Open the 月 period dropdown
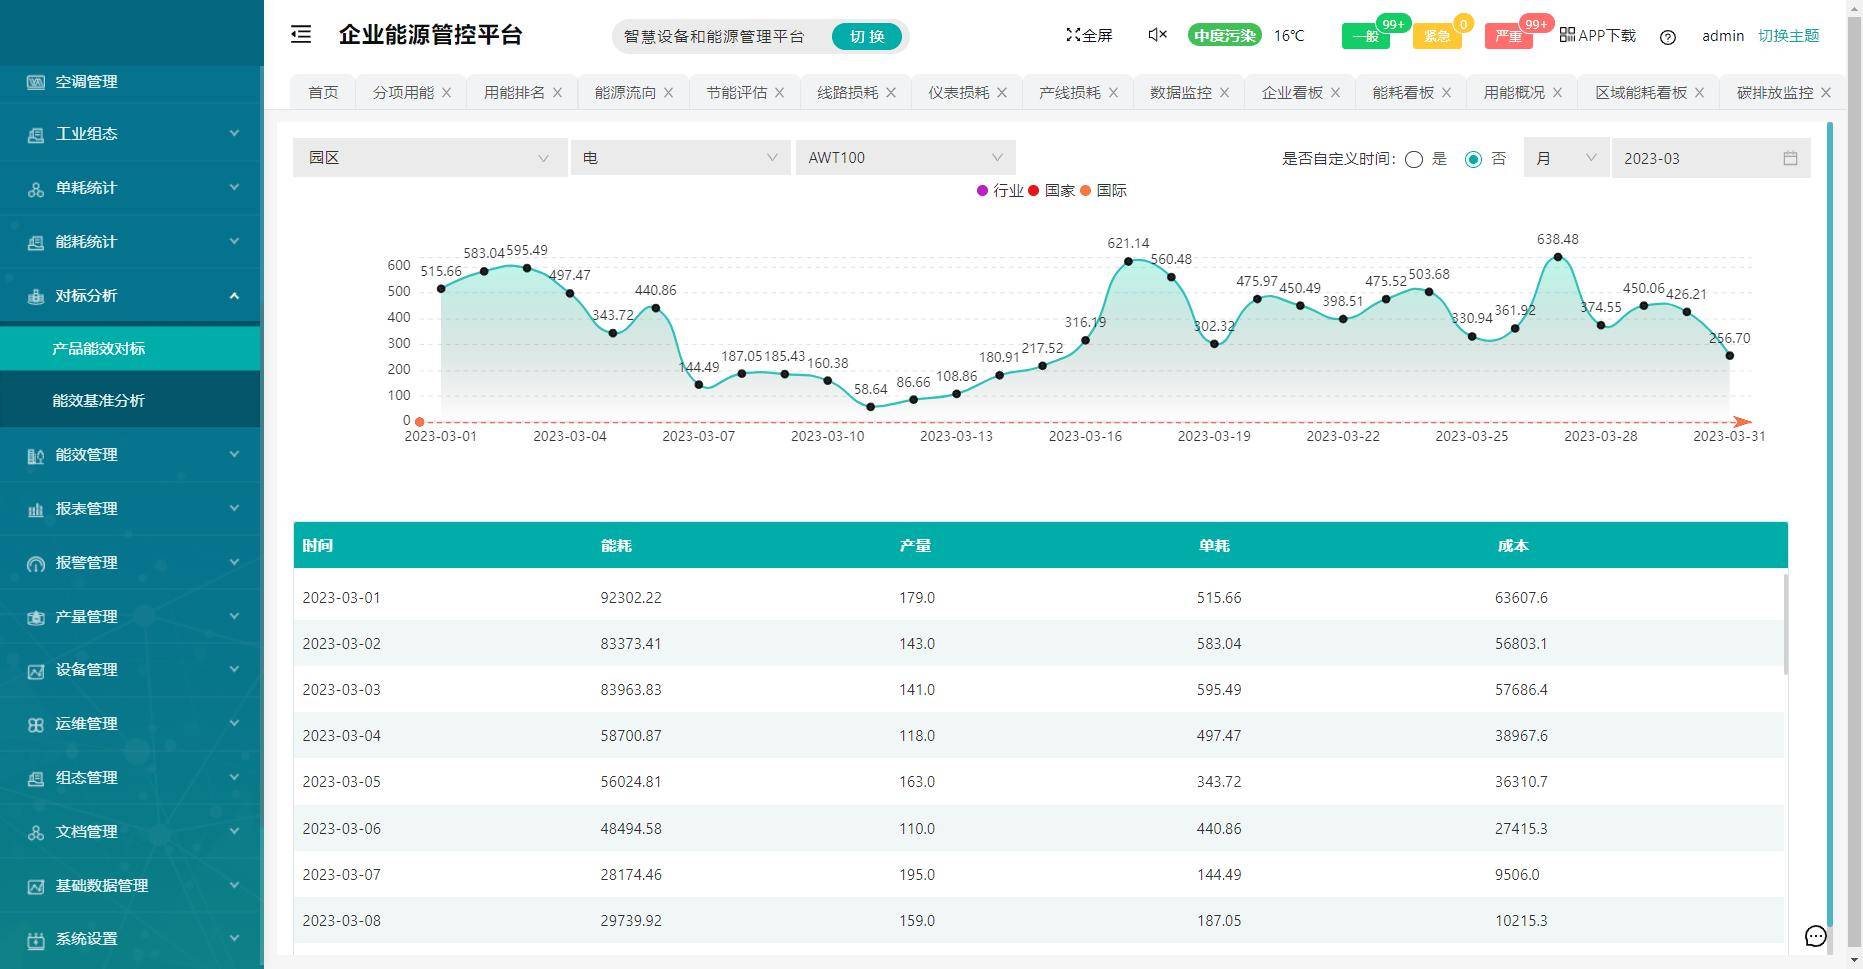 [1566, 158]
